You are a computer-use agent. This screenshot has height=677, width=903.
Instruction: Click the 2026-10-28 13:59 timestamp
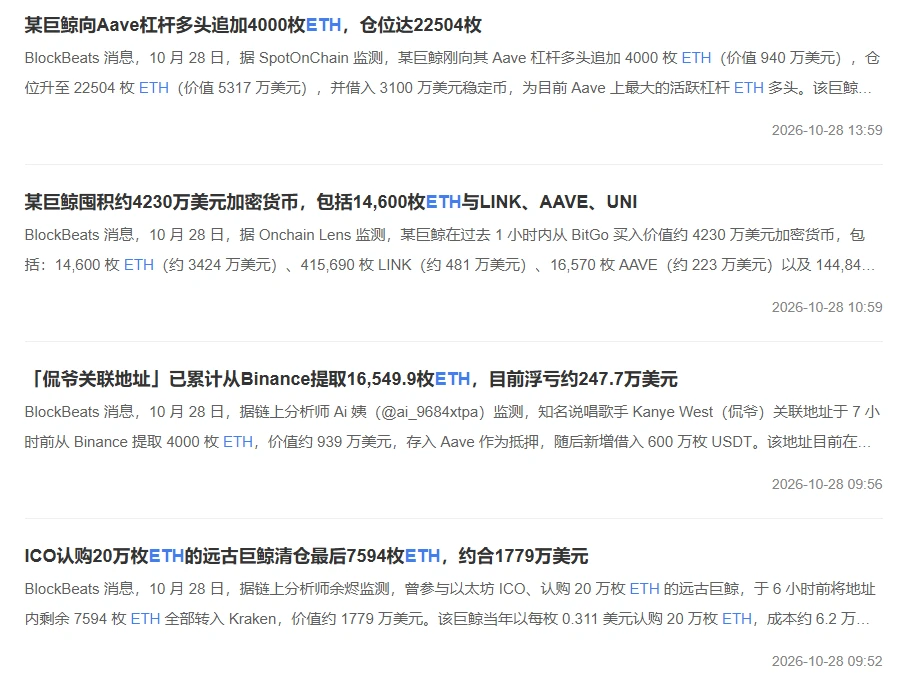tap(827, 130)
